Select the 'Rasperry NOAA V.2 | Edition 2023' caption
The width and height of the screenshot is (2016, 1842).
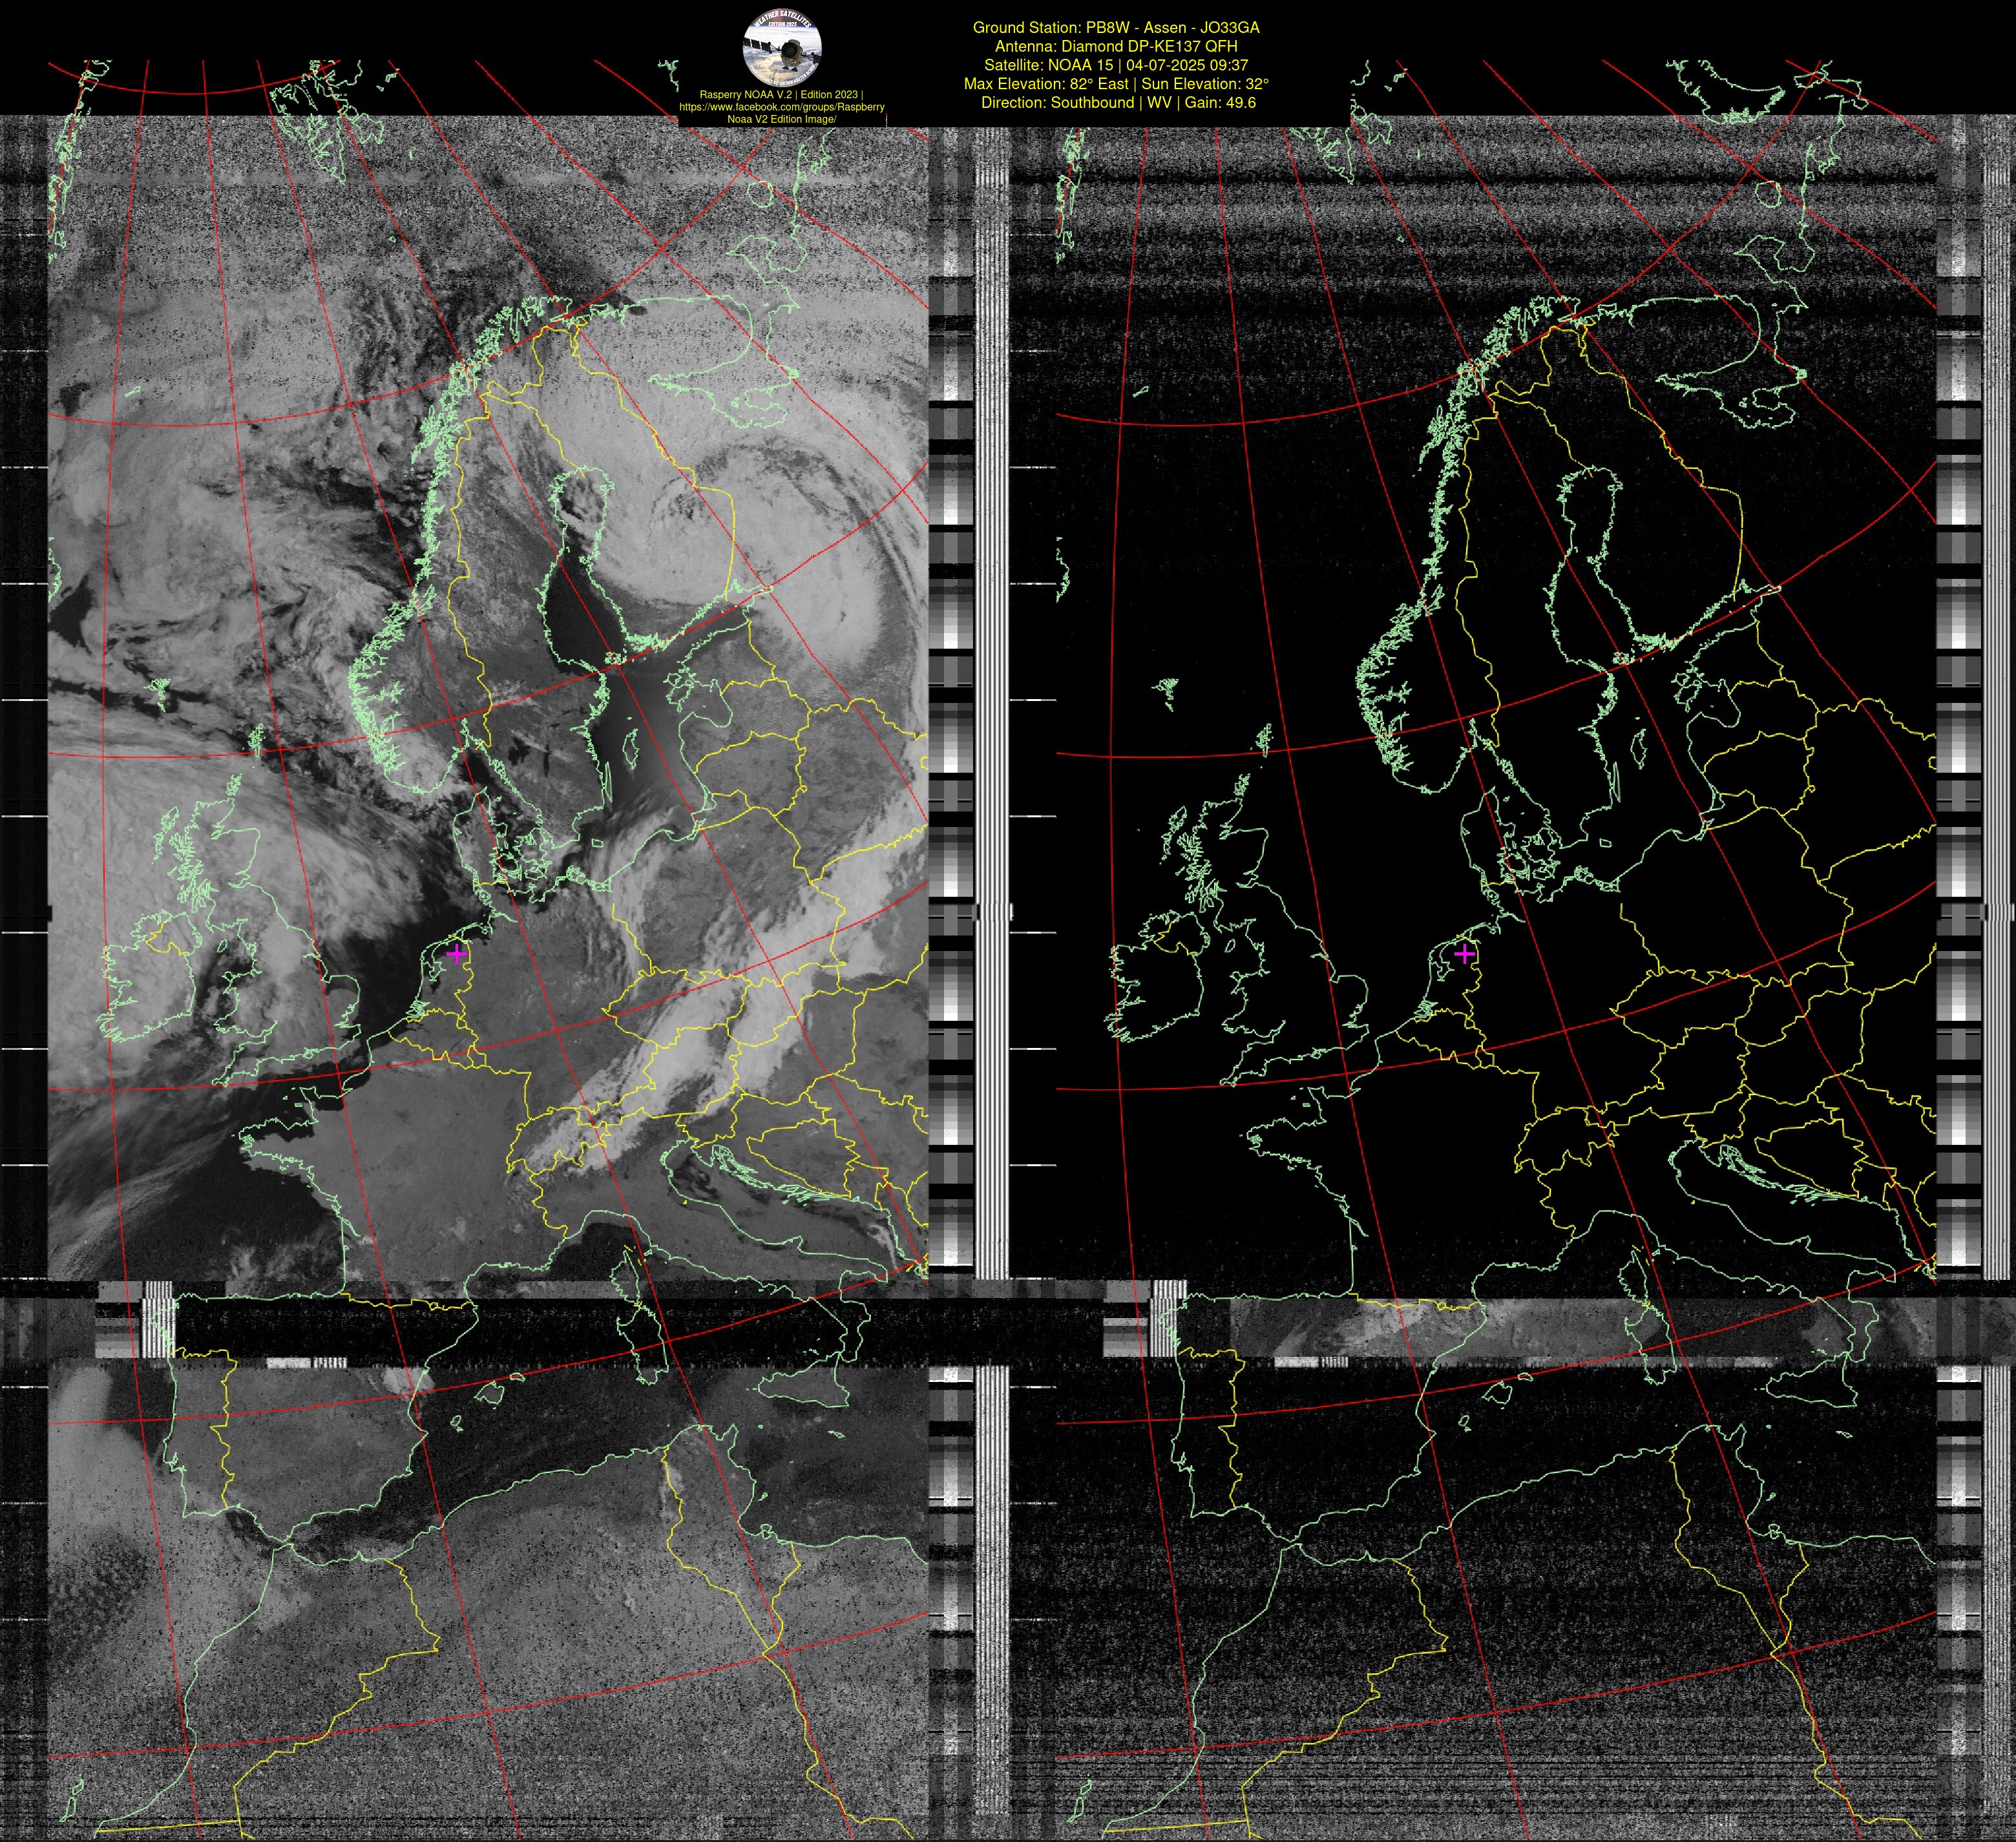[x=781, y=94]
